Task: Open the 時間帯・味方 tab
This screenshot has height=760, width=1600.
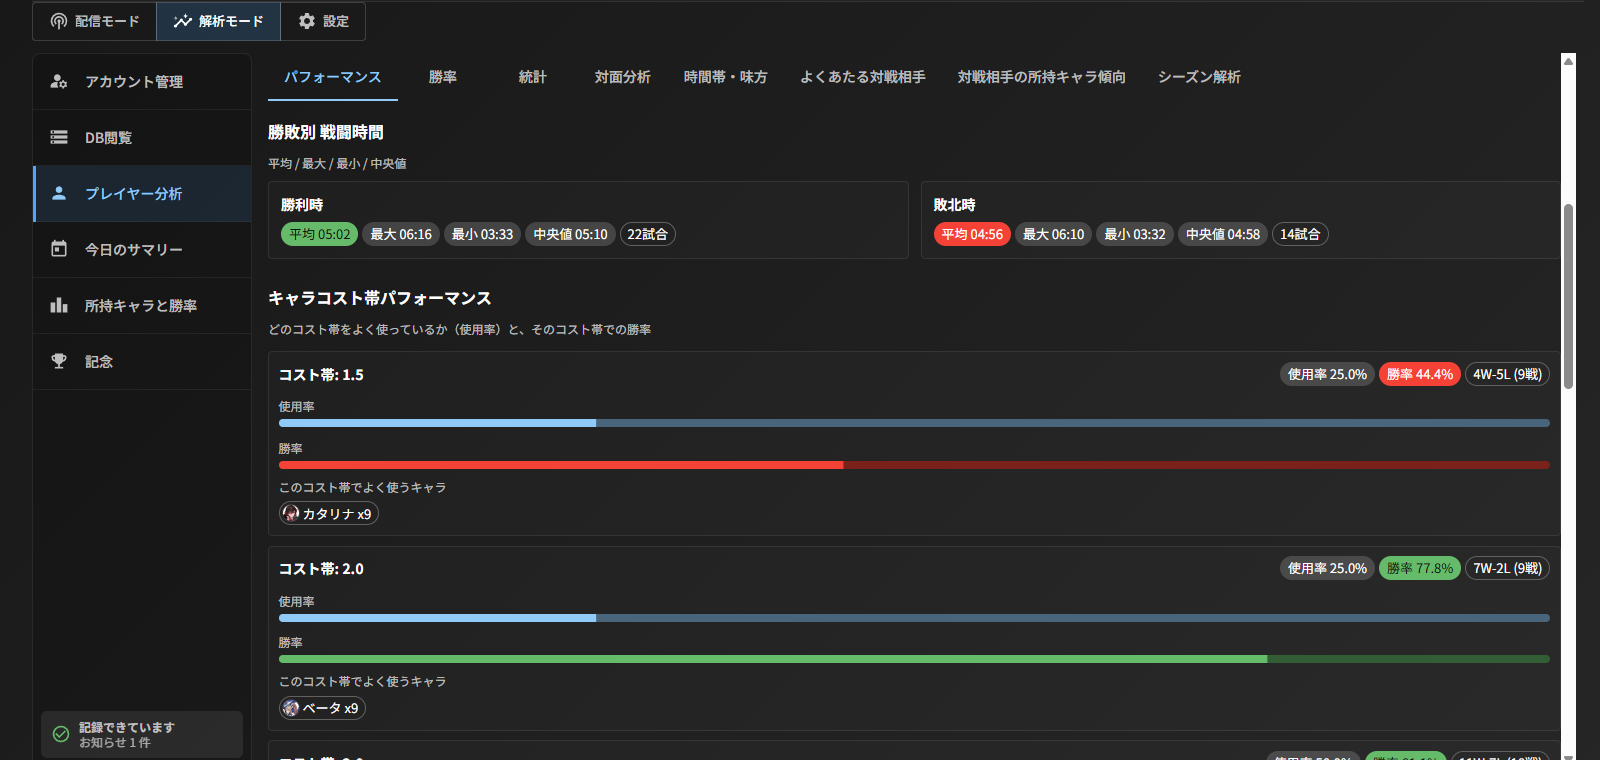Action: (726, 77)
